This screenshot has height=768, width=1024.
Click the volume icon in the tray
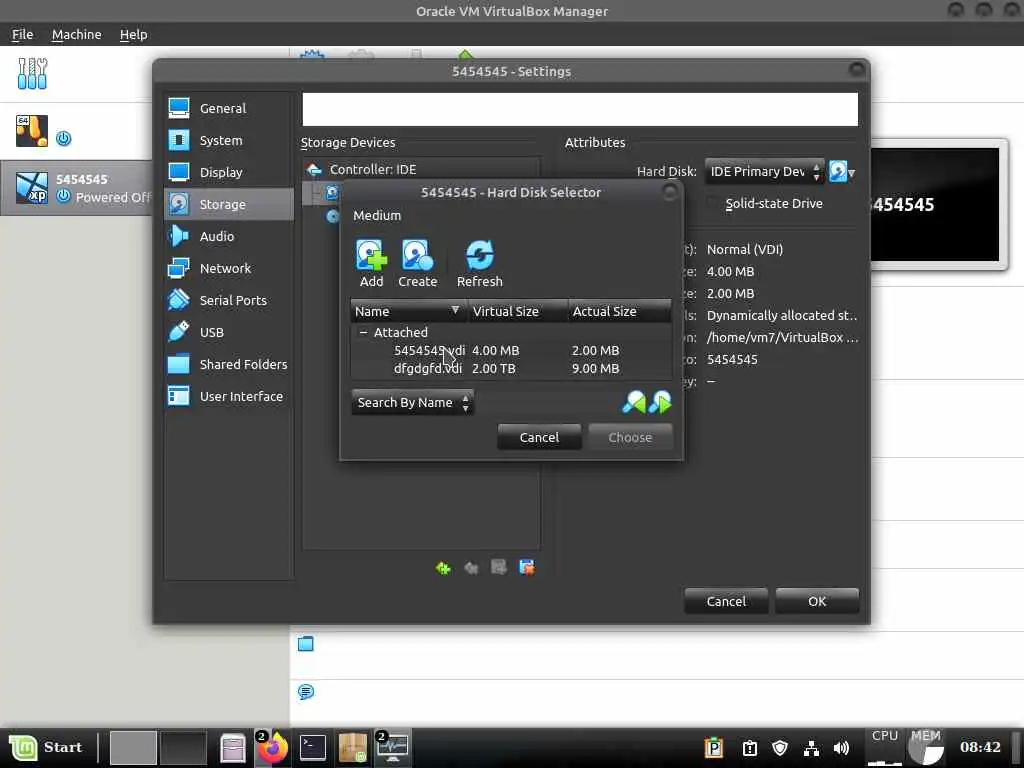click(841, 748)
